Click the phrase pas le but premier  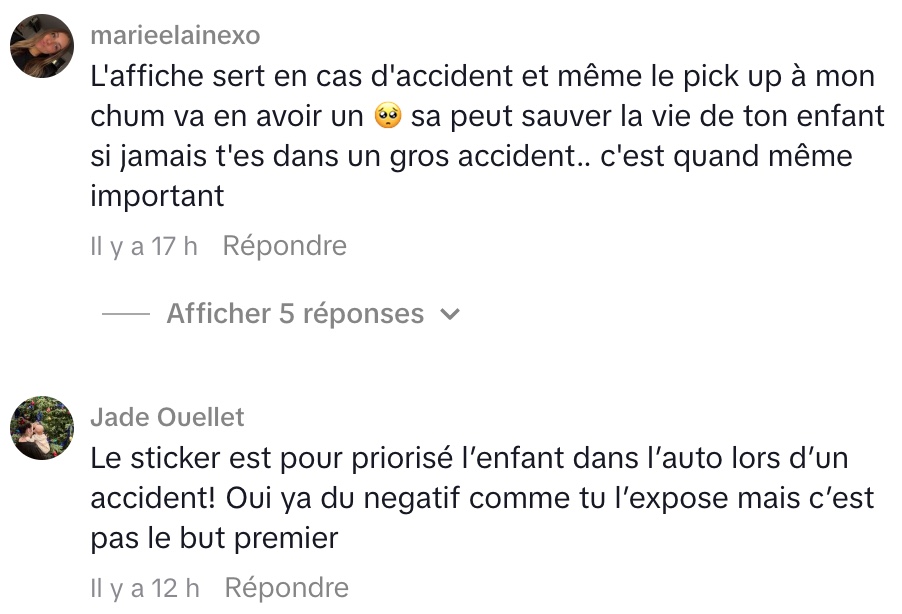(214, 539)
